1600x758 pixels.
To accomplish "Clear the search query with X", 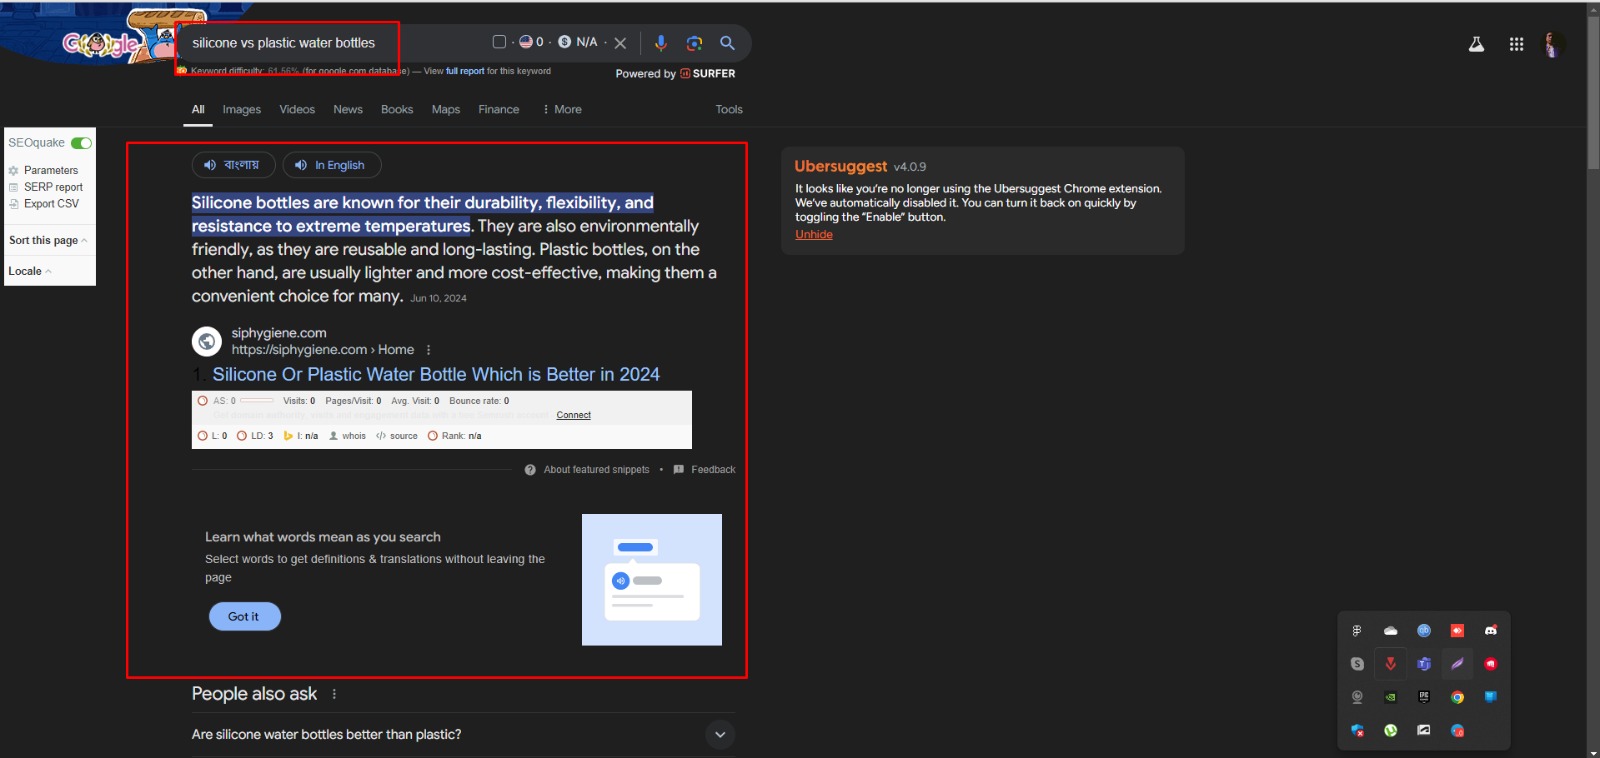I will [620, 43].
